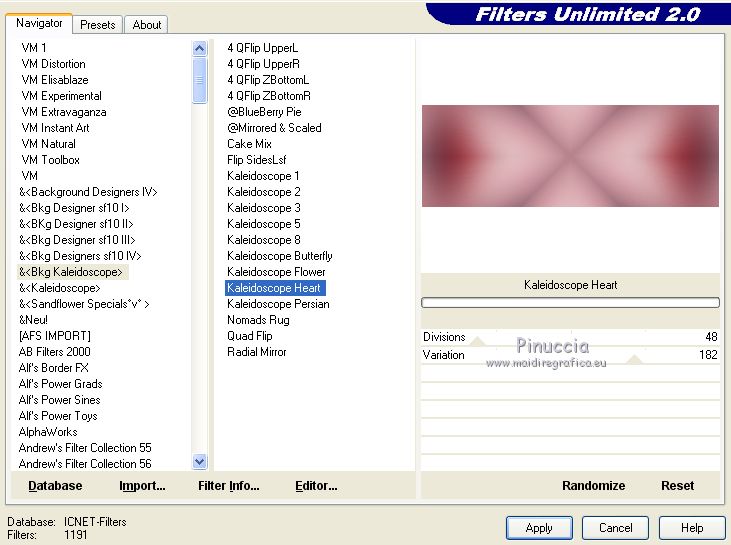The height and width of the screenshot is (545, 731).
Task: Select Andrew's Filter Collection 55
Action: tap(85, 448)
